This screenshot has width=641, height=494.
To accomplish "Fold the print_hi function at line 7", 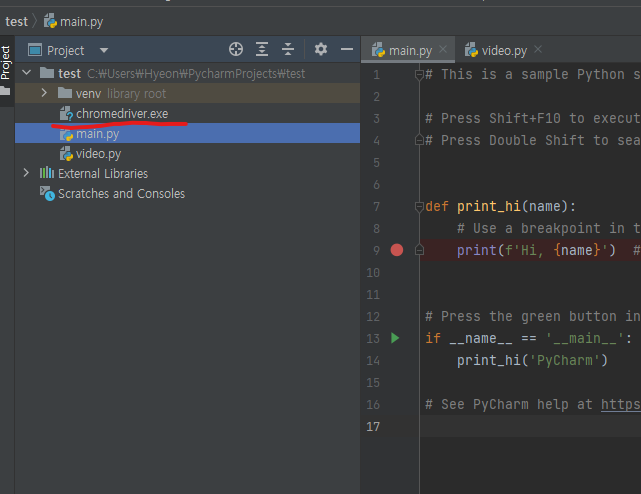I will pyautogui.click(x=419, y=207).
